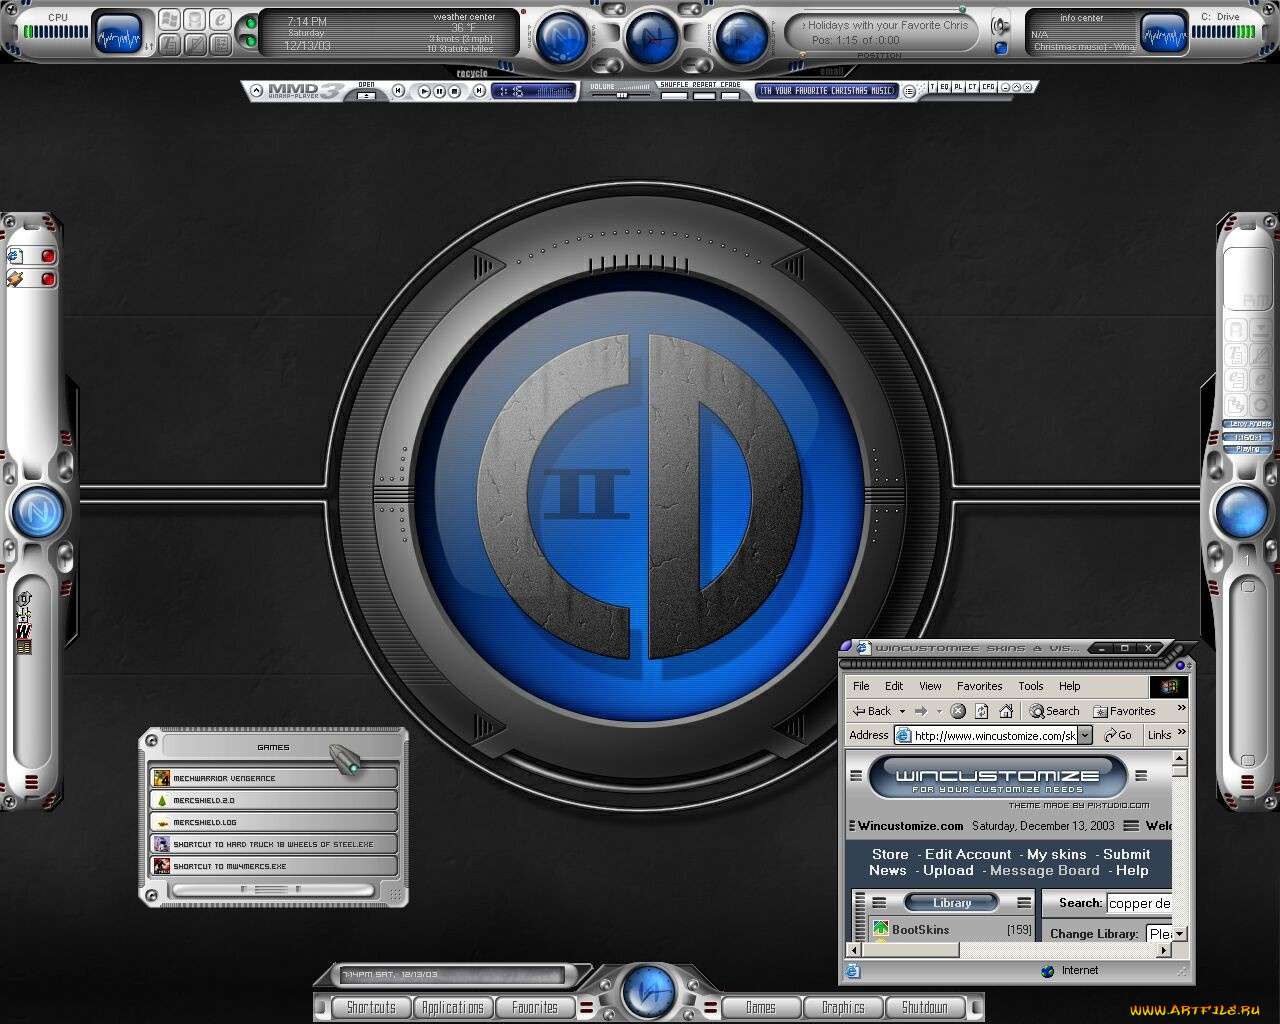Toggle Repeat in the Winamp player
This screenshot has width=1280, height=1024.
click(x=704, y=96)
